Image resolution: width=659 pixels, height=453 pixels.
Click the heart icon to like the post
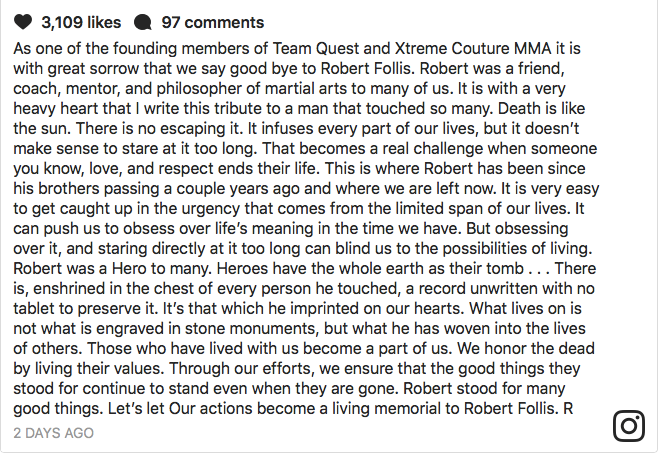coord(22,22)
